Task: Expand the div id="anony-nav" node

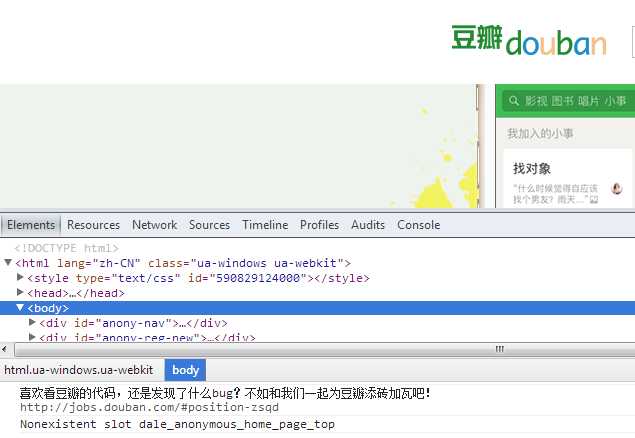Action: click(x=32, y=323)
